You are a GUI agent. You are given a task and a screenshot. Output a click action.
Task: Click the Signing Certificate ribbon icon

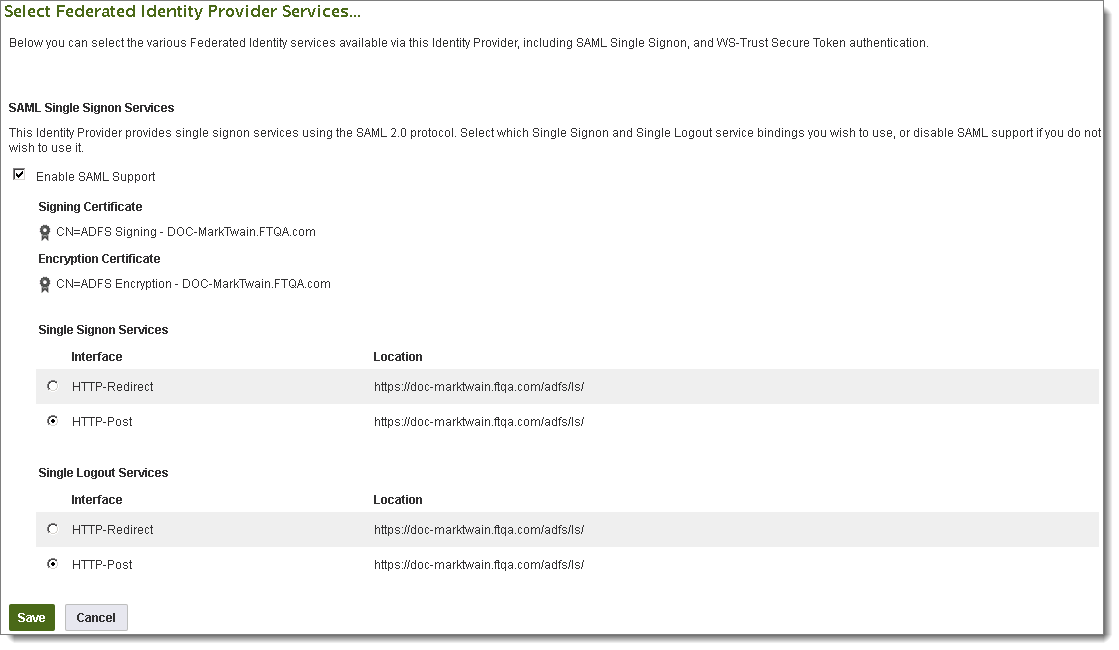click(x=45, y=231)
